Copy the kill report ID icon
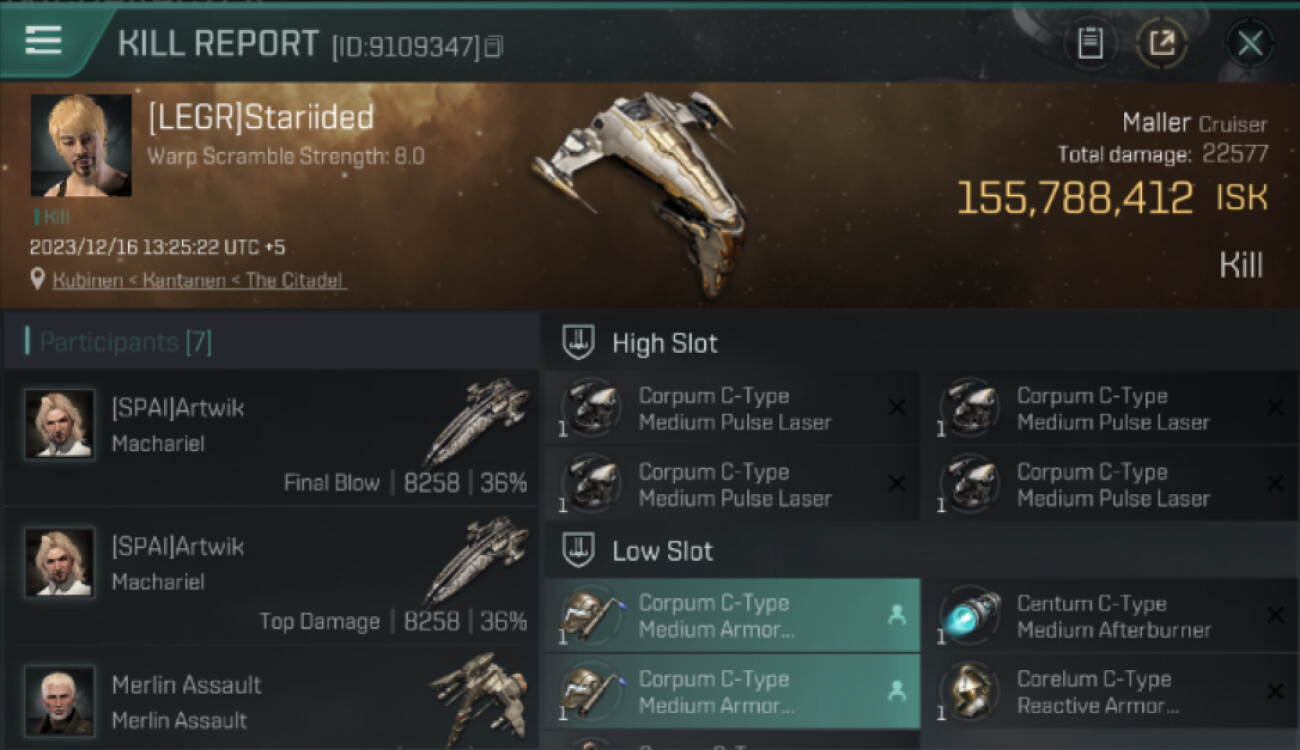1300x750 pixels. click(493, 46)
